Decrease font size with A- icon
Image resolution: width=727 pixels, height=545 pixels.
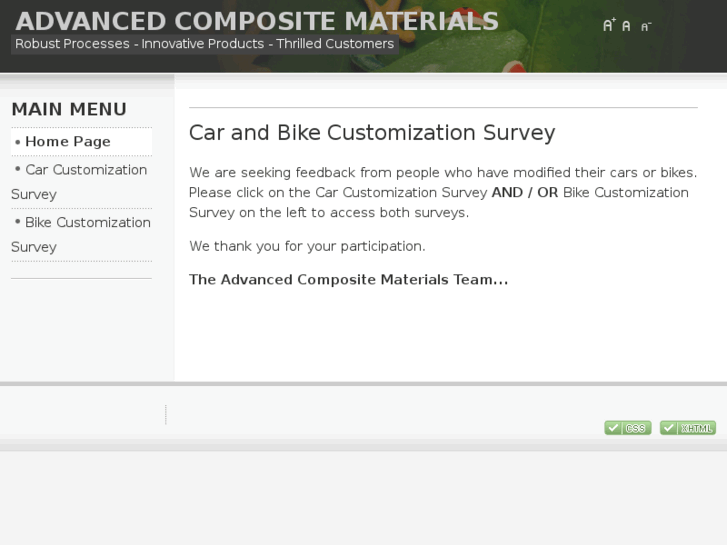click(x=646, y=26)
